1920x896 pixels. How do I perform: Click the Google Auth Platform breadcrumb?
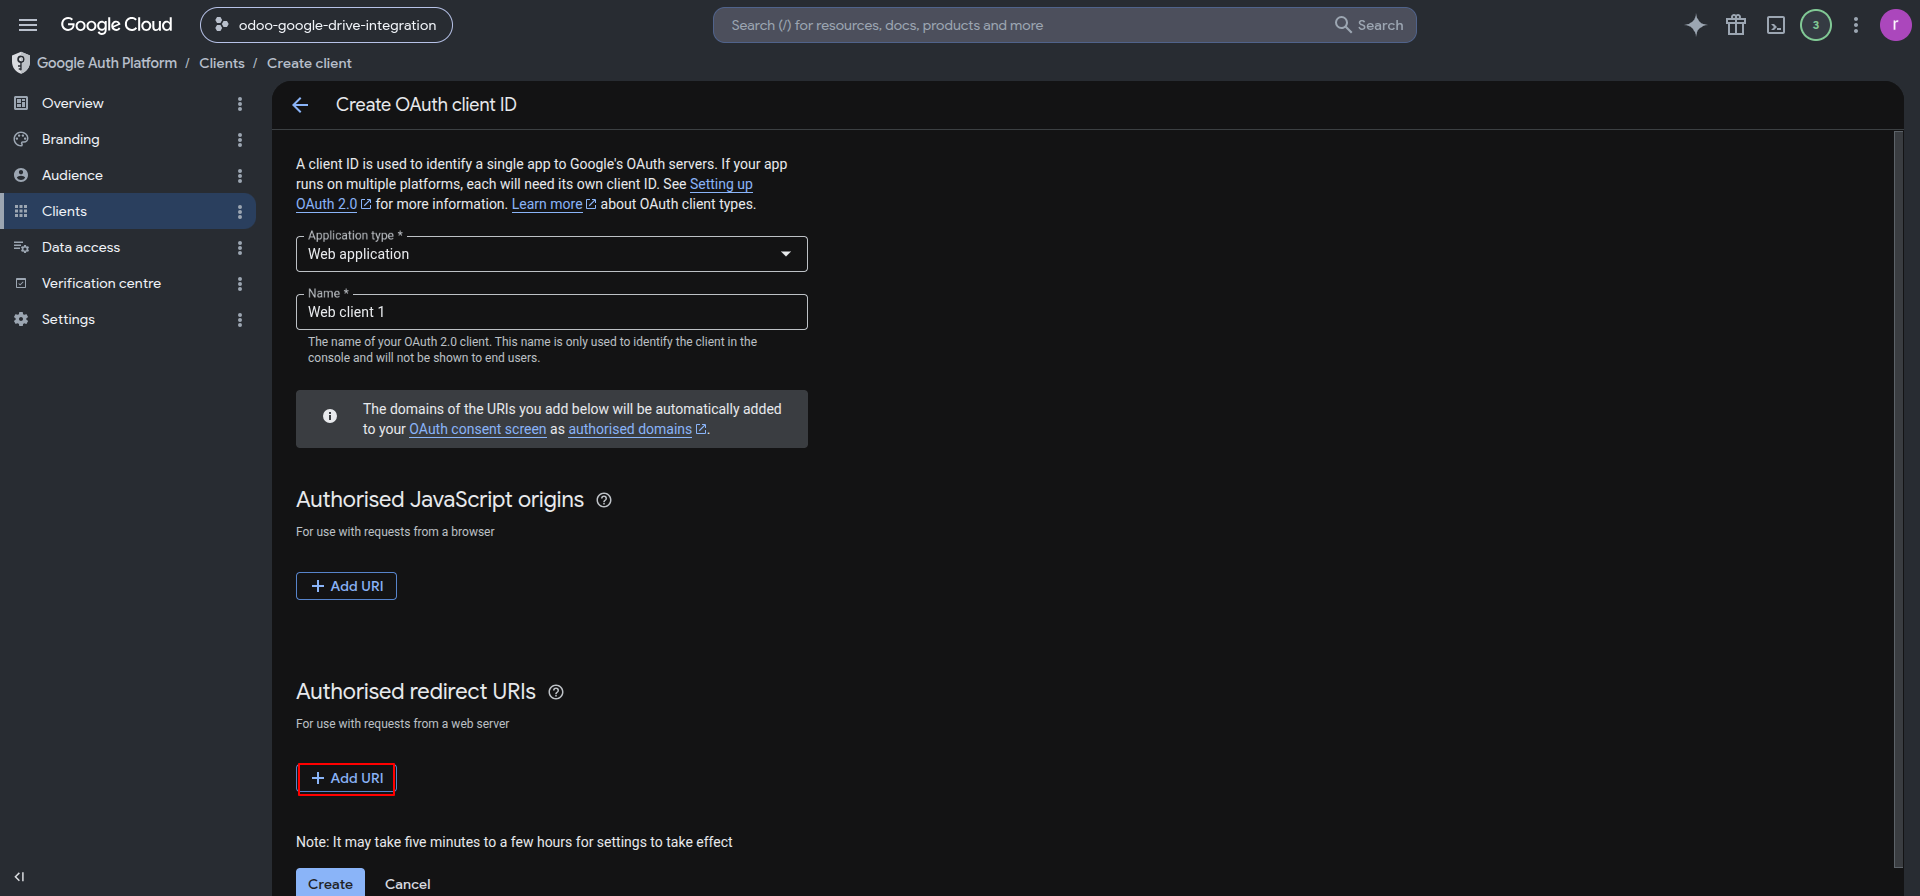tap(106, 63)
